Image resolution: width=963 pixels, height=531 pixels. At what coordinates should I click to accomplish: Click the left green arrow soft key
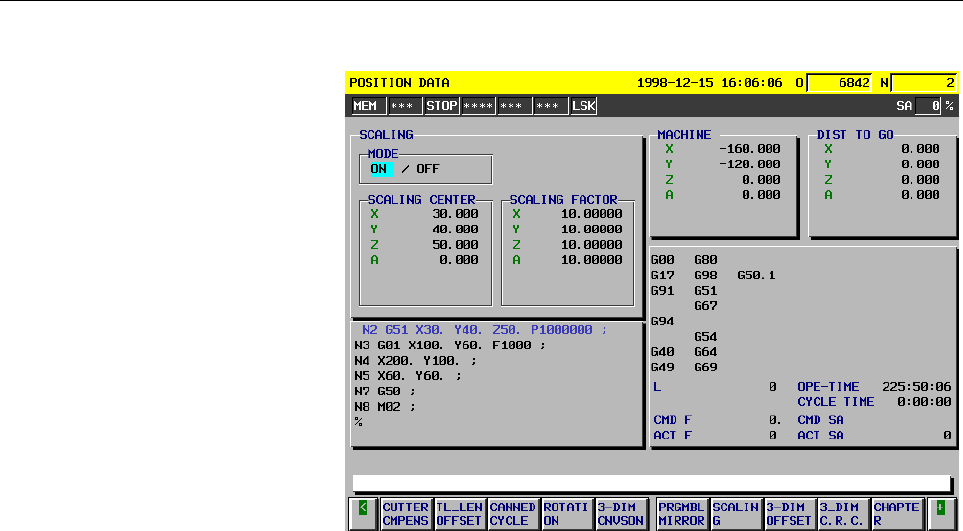(x=362, y=513)
